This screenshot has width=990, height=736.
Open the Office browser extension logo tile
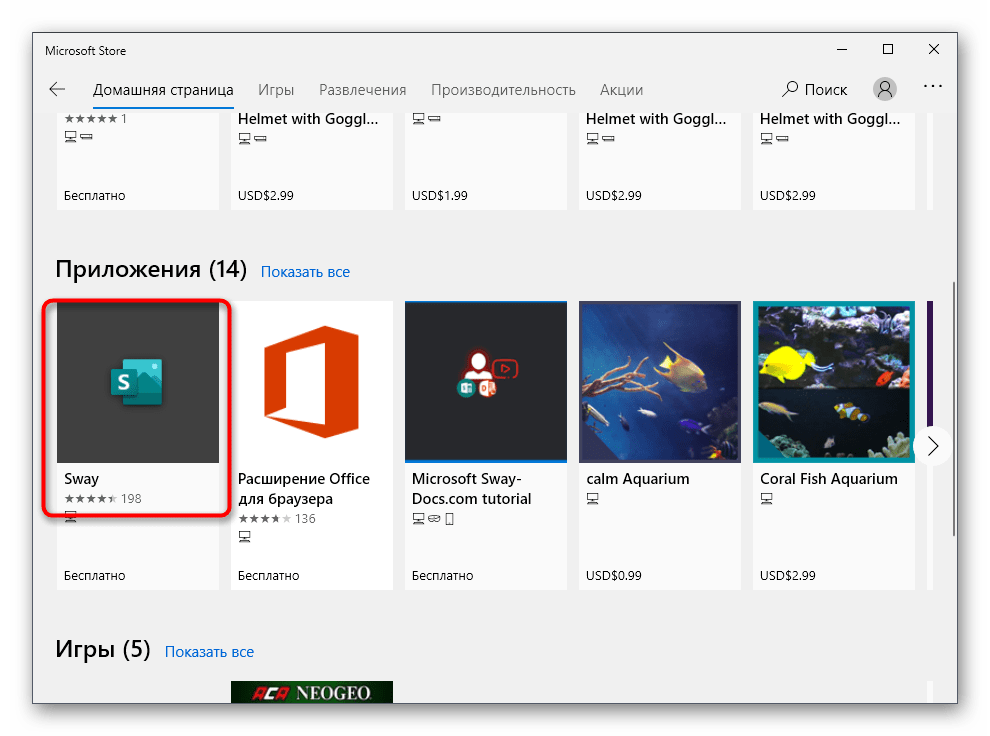pos(312,382)
